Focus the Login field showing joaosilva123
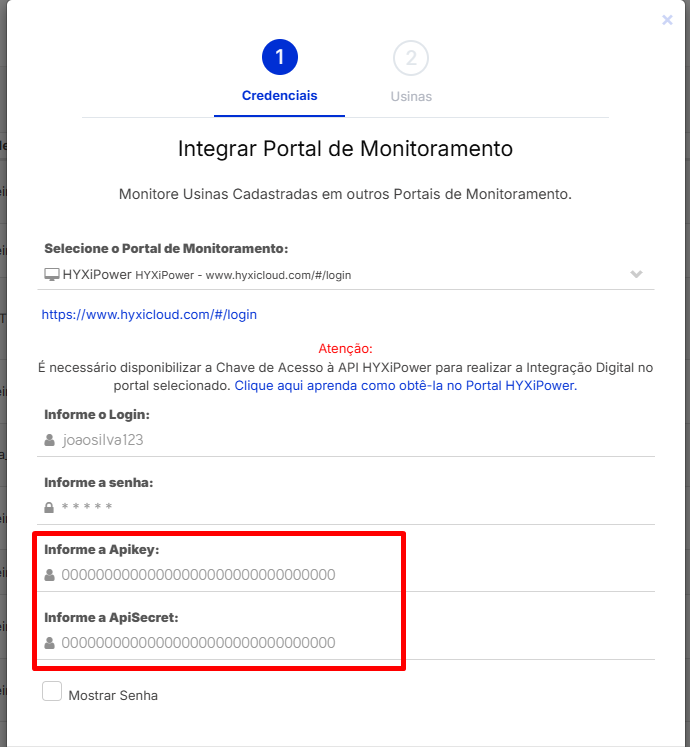 coord(346,440)
